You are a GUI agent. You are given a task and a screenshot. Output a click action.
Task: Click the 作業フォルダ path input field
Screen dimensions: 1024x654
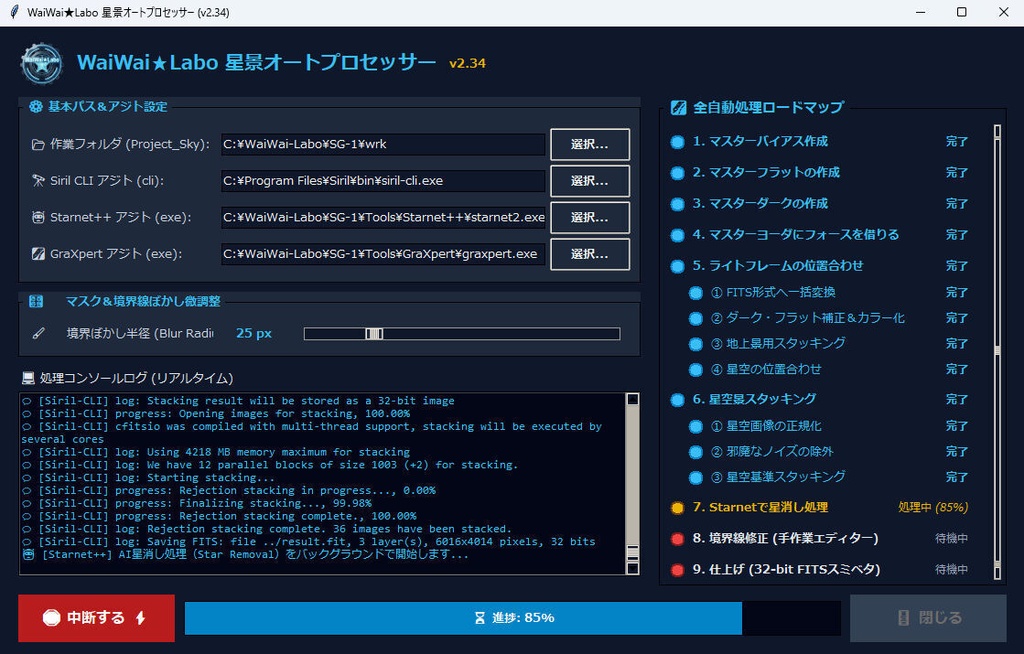[383, 144]
